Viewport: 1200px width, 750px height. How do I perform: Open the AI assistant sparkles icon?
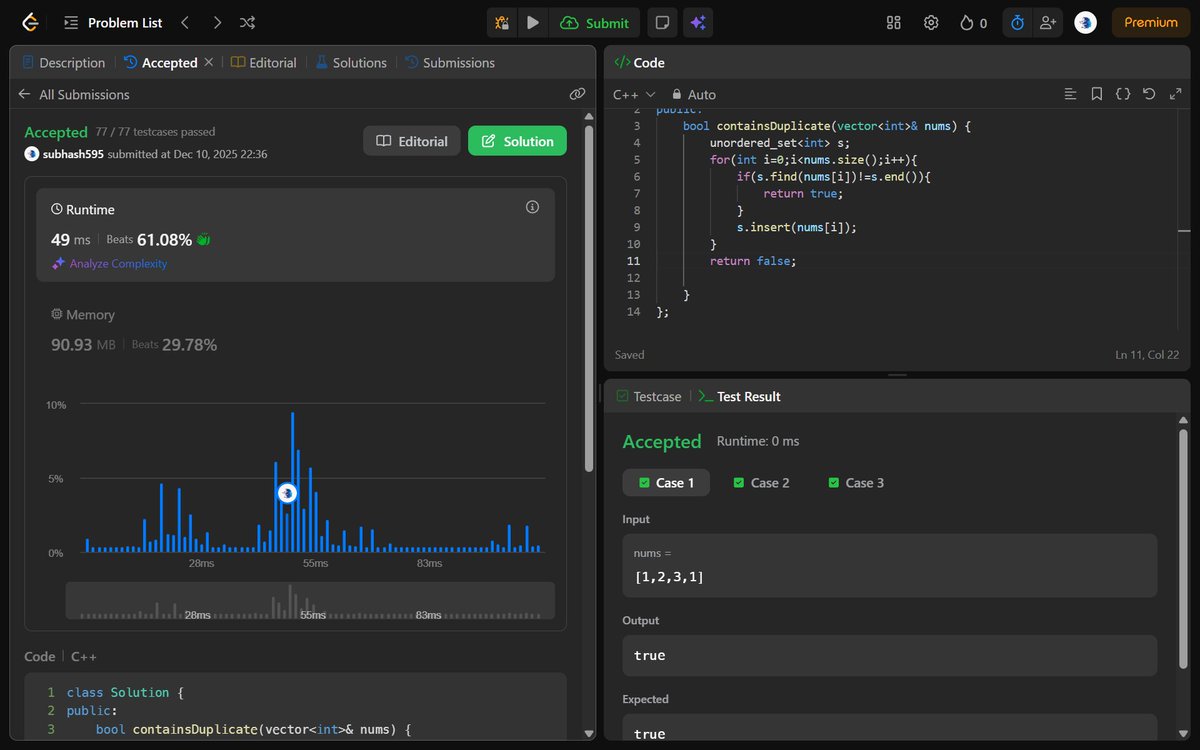(697, 22)
